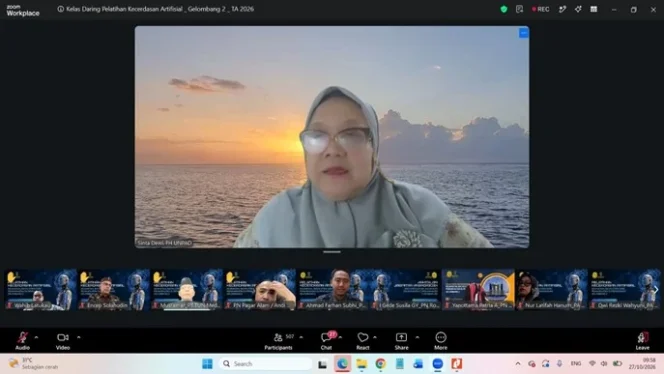Open the Windows Start menu
664x374 pixels.
click(x=207, y=363)
